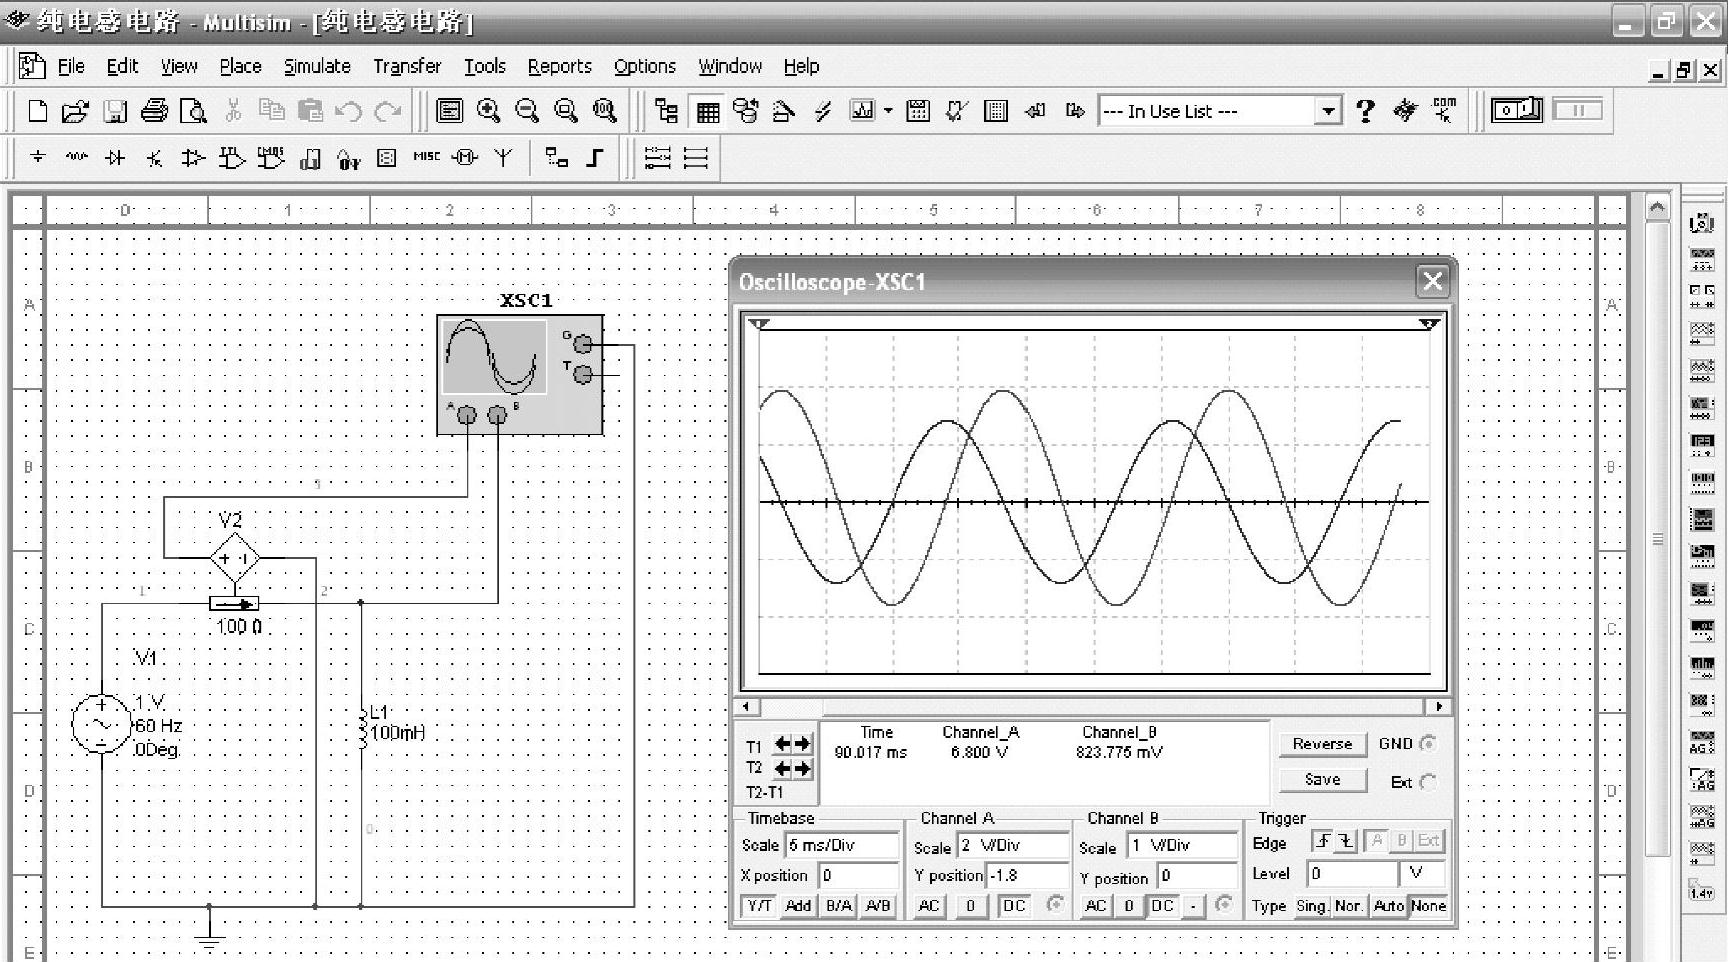Click the Zoom In magnifier icon
Image resolution: width=1728 pixels, height=962 pixels.
[x=488, y=111]
